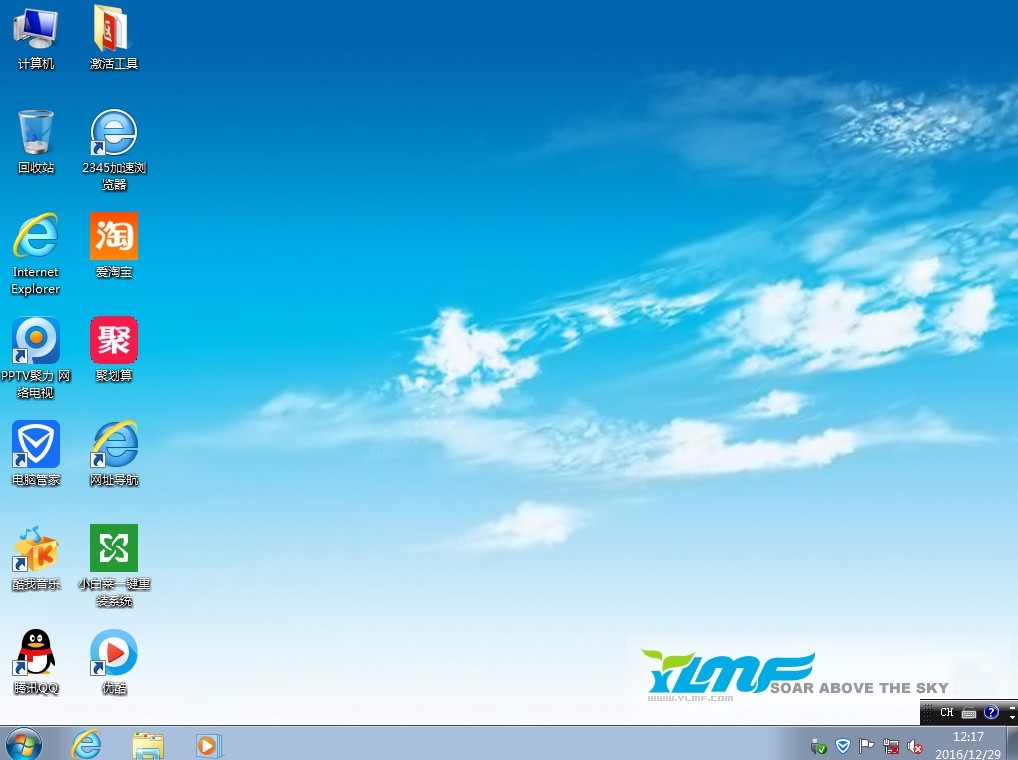Viewport: 1018px width, 760px height.
Task: Launch the 2345加速浏览器 browser
Action: point(113,132)
